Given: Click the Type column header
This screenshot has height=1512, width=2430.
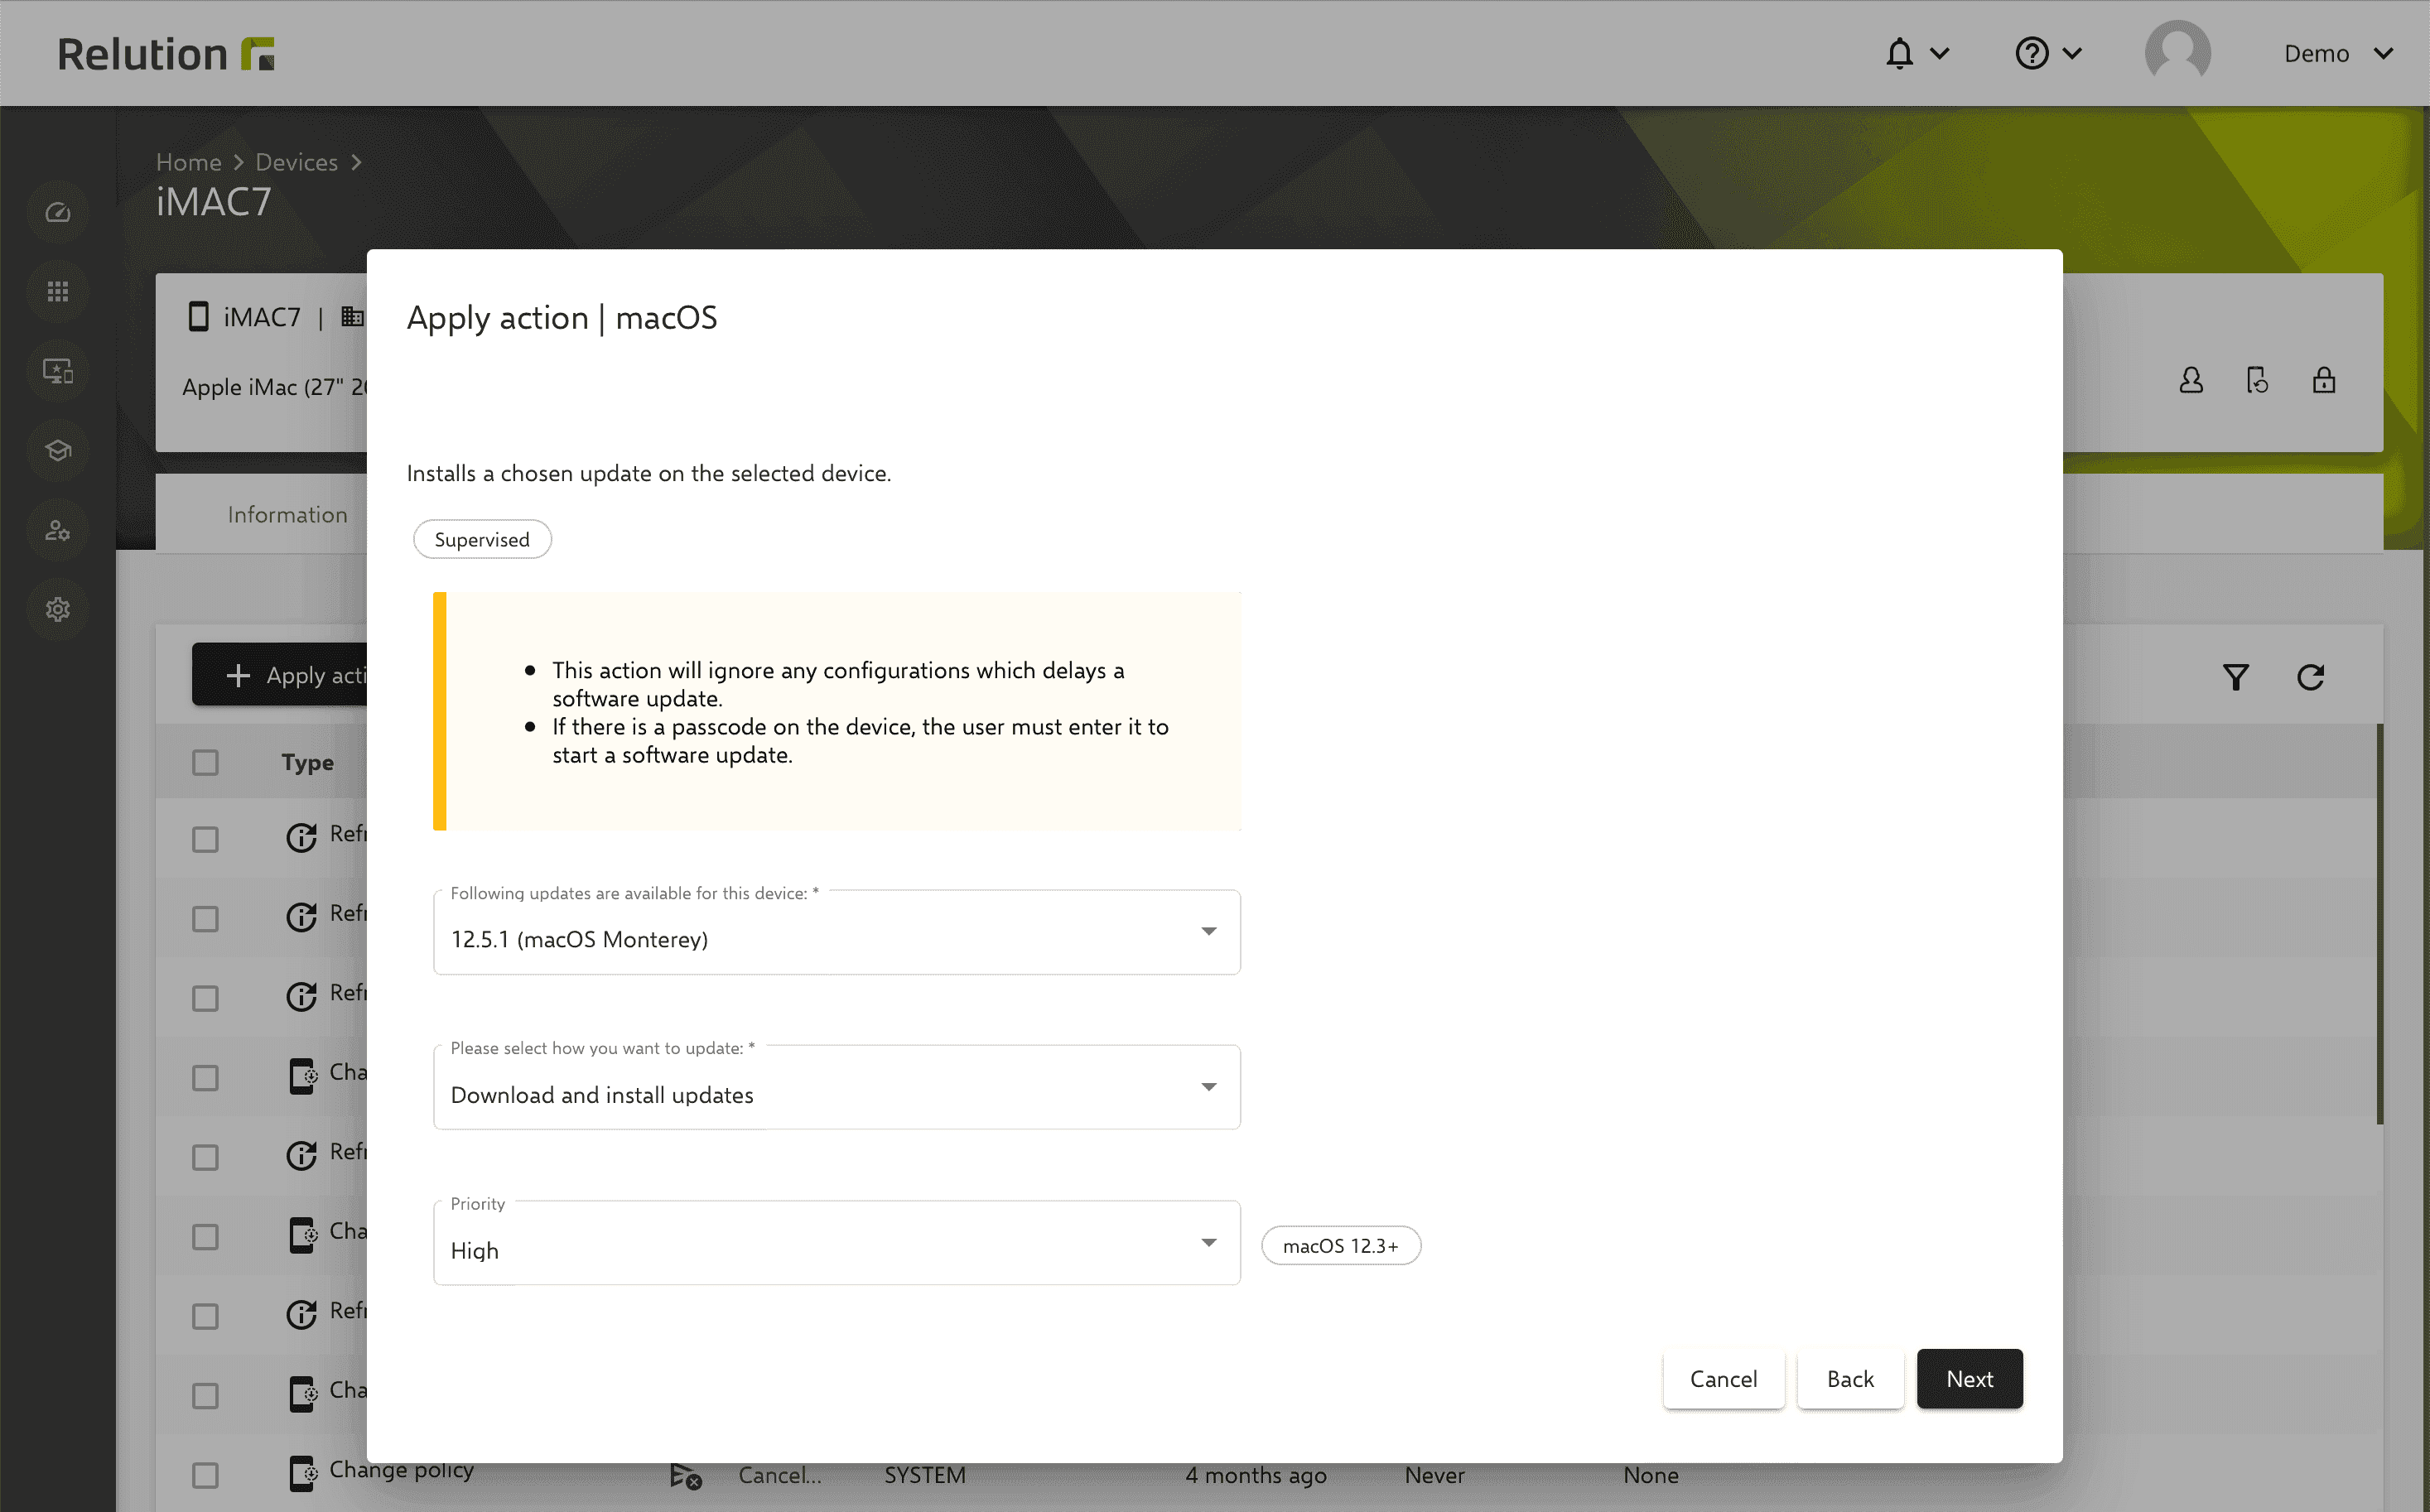Looking at the screenshot, I should pyautogui.click(x=307, y=763).
